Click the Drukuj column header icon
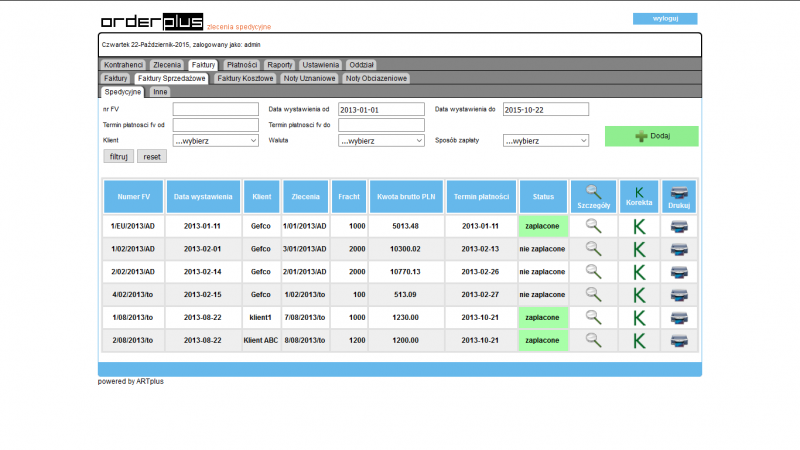This screenshot has width=800, height=450. coord(679,193)
